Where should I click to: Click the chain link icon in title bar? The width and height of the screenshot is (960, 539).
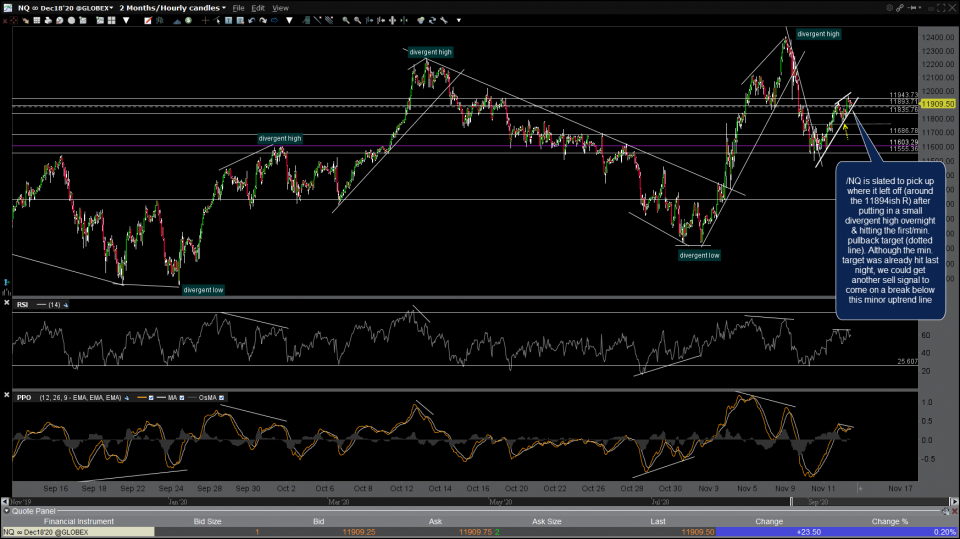(901, 7)
